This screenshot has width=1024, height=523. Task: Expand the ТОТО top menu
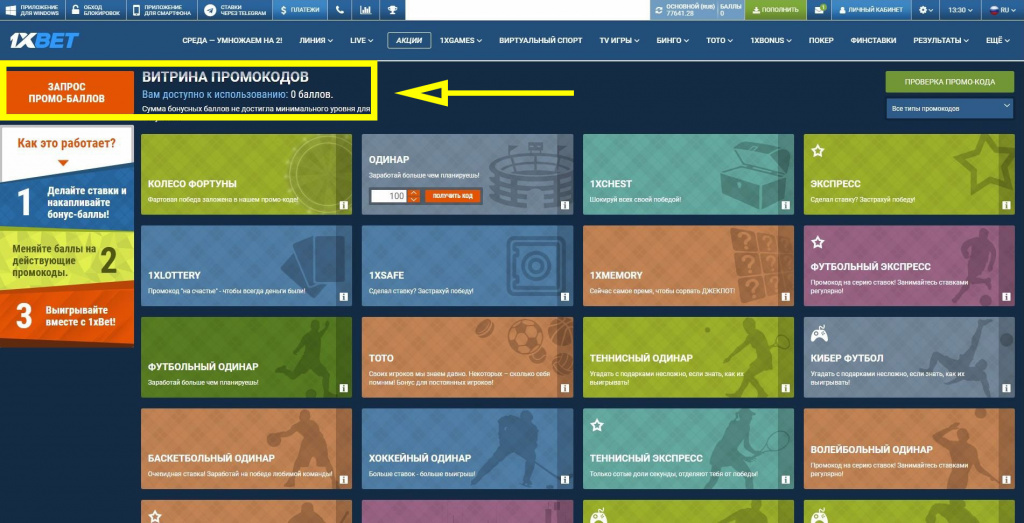point(720,40)
